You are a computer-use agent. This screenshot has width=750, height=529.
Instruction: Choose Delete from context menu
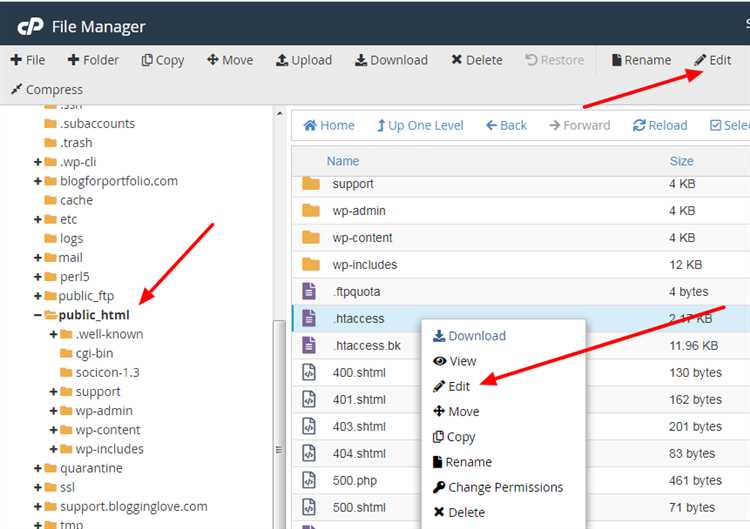[459, 513]
